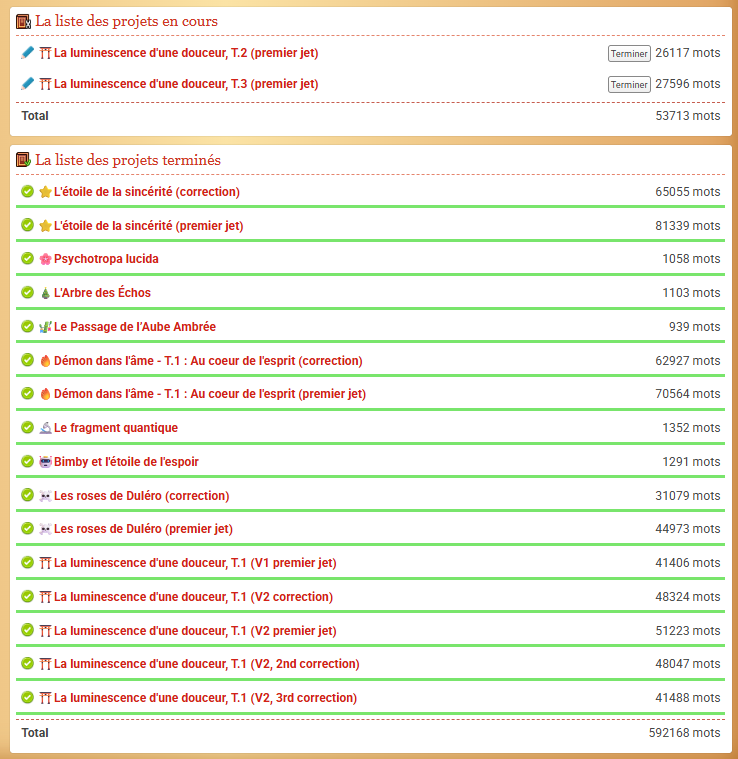
Task: Click the green progress bar under Psychotropa lucida
Action: tap(370, 274)
